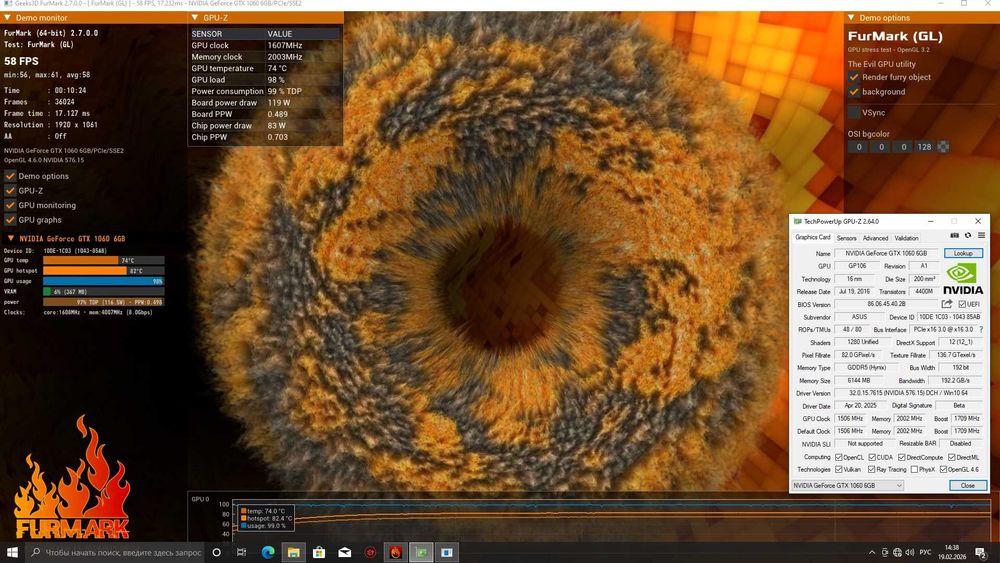This screenshot has width=1000, height=563.
Task: Click the blue GPU usage bar
Action: tap(103, 281)
